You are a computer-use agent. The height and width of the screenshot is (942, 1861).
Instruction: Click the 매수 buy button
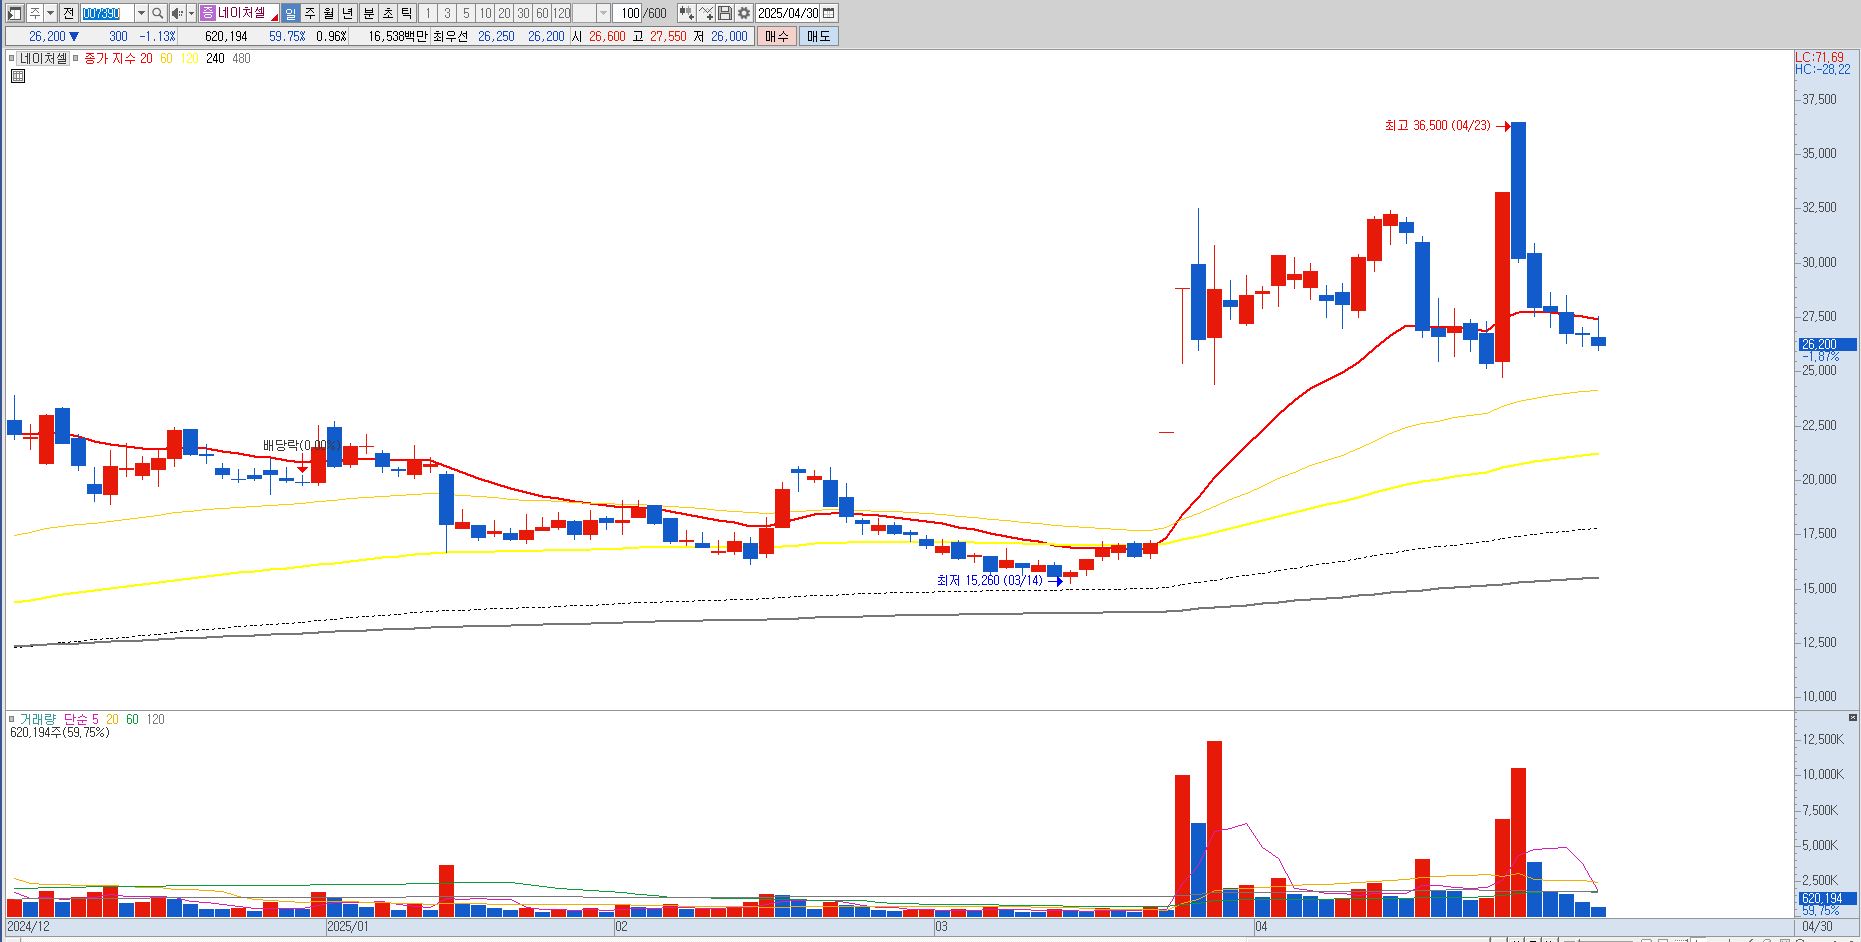point(777,36)
